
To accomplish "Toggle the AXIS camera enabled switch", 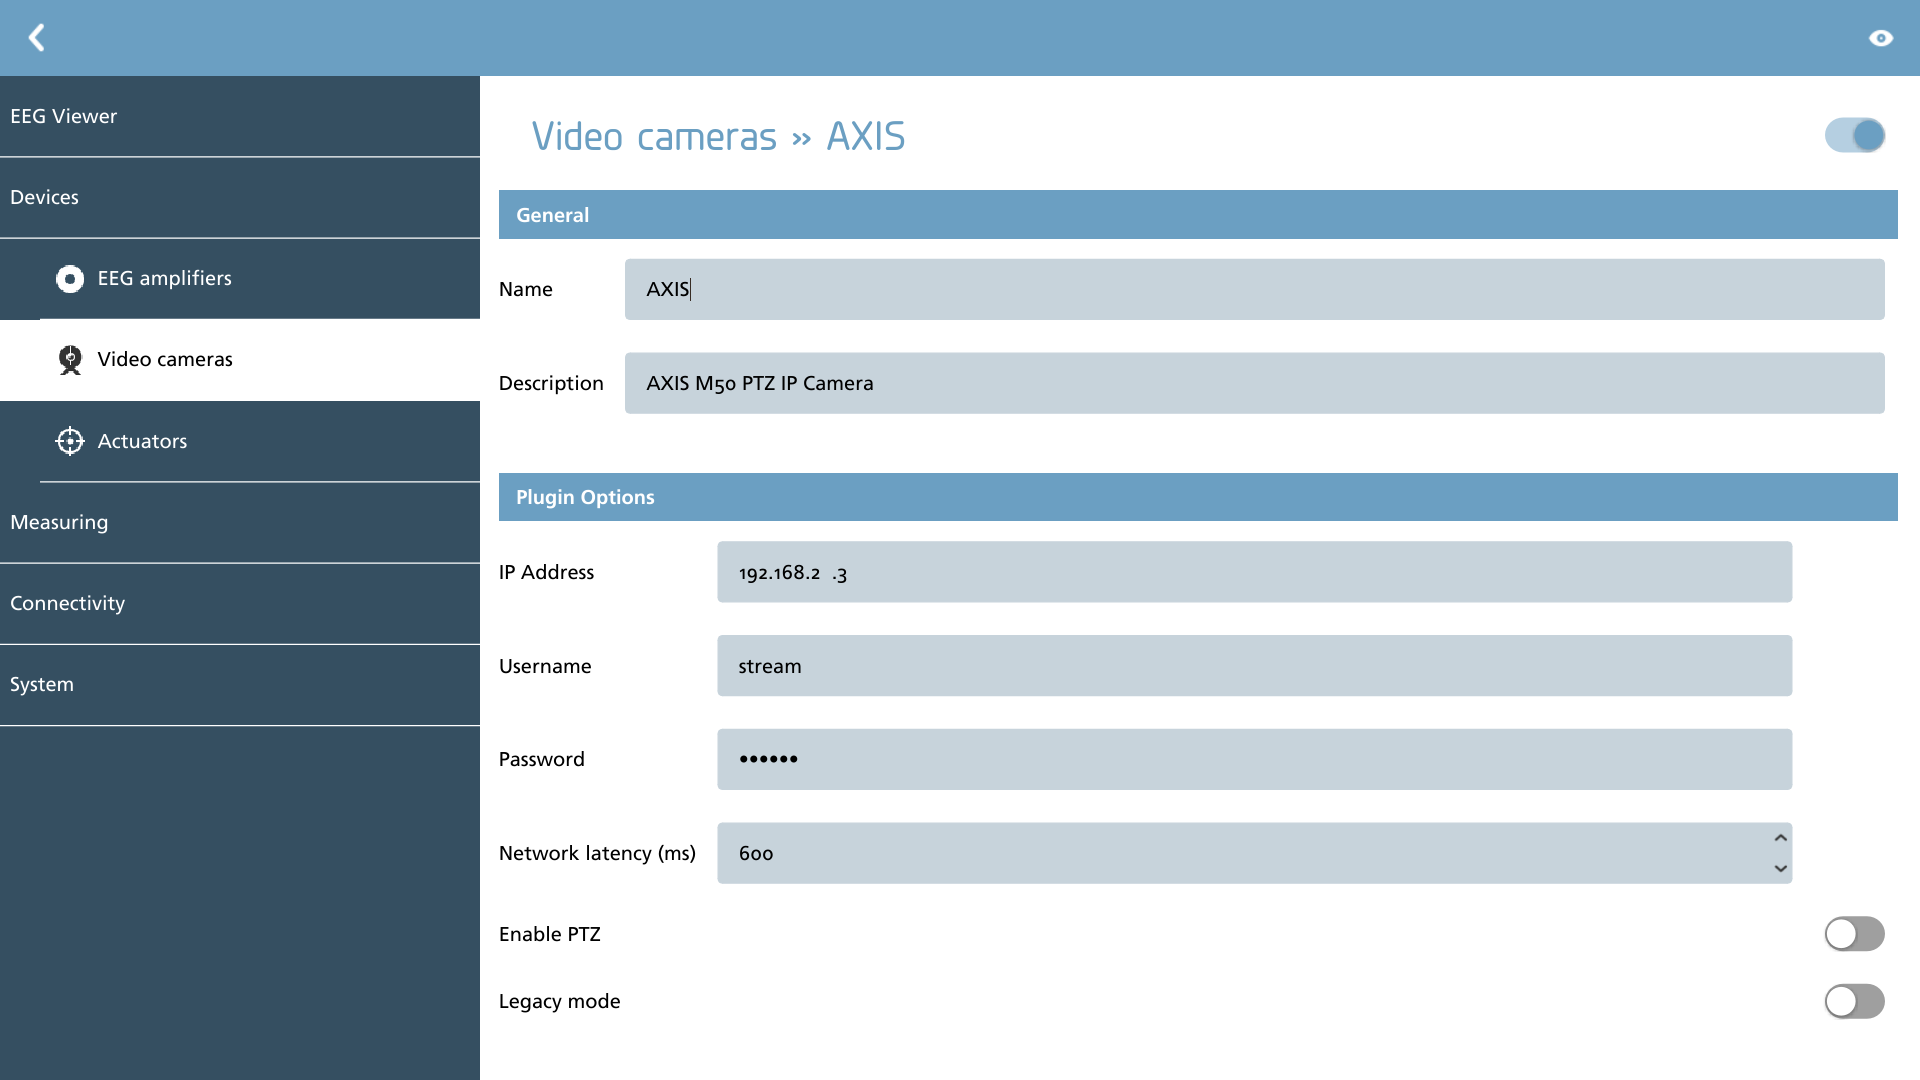I will tap(1855, 135).
